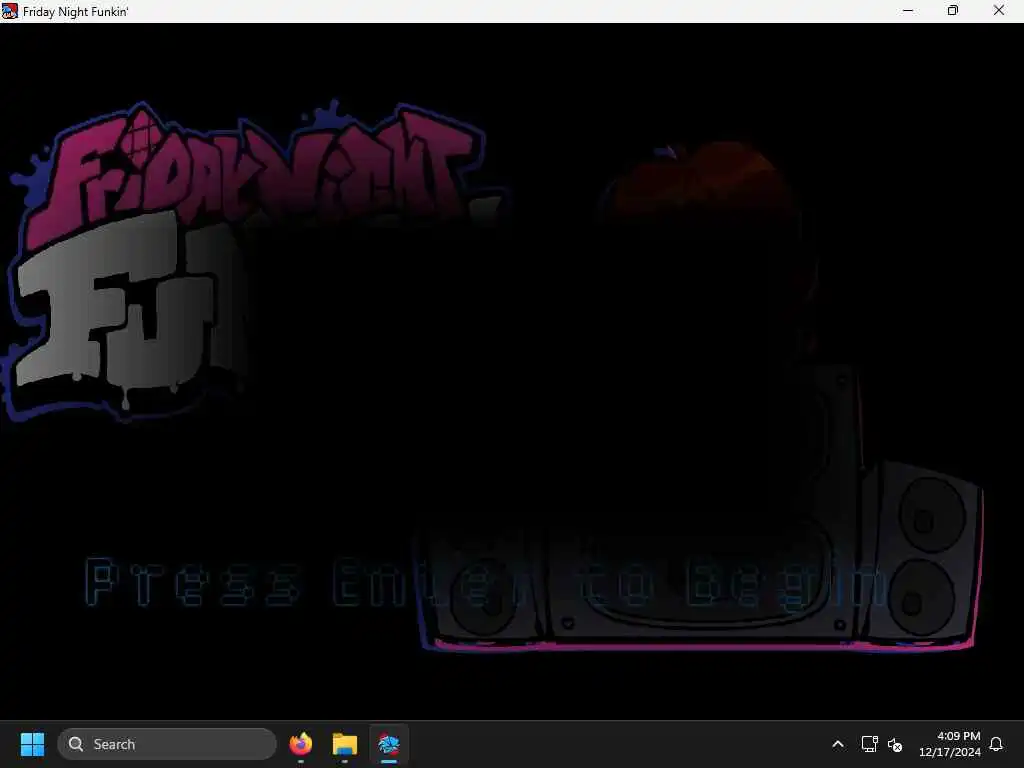Screen dimensions: 1024x768
Task: Open the notifications bell icon
Action: [x=996, y=744]
